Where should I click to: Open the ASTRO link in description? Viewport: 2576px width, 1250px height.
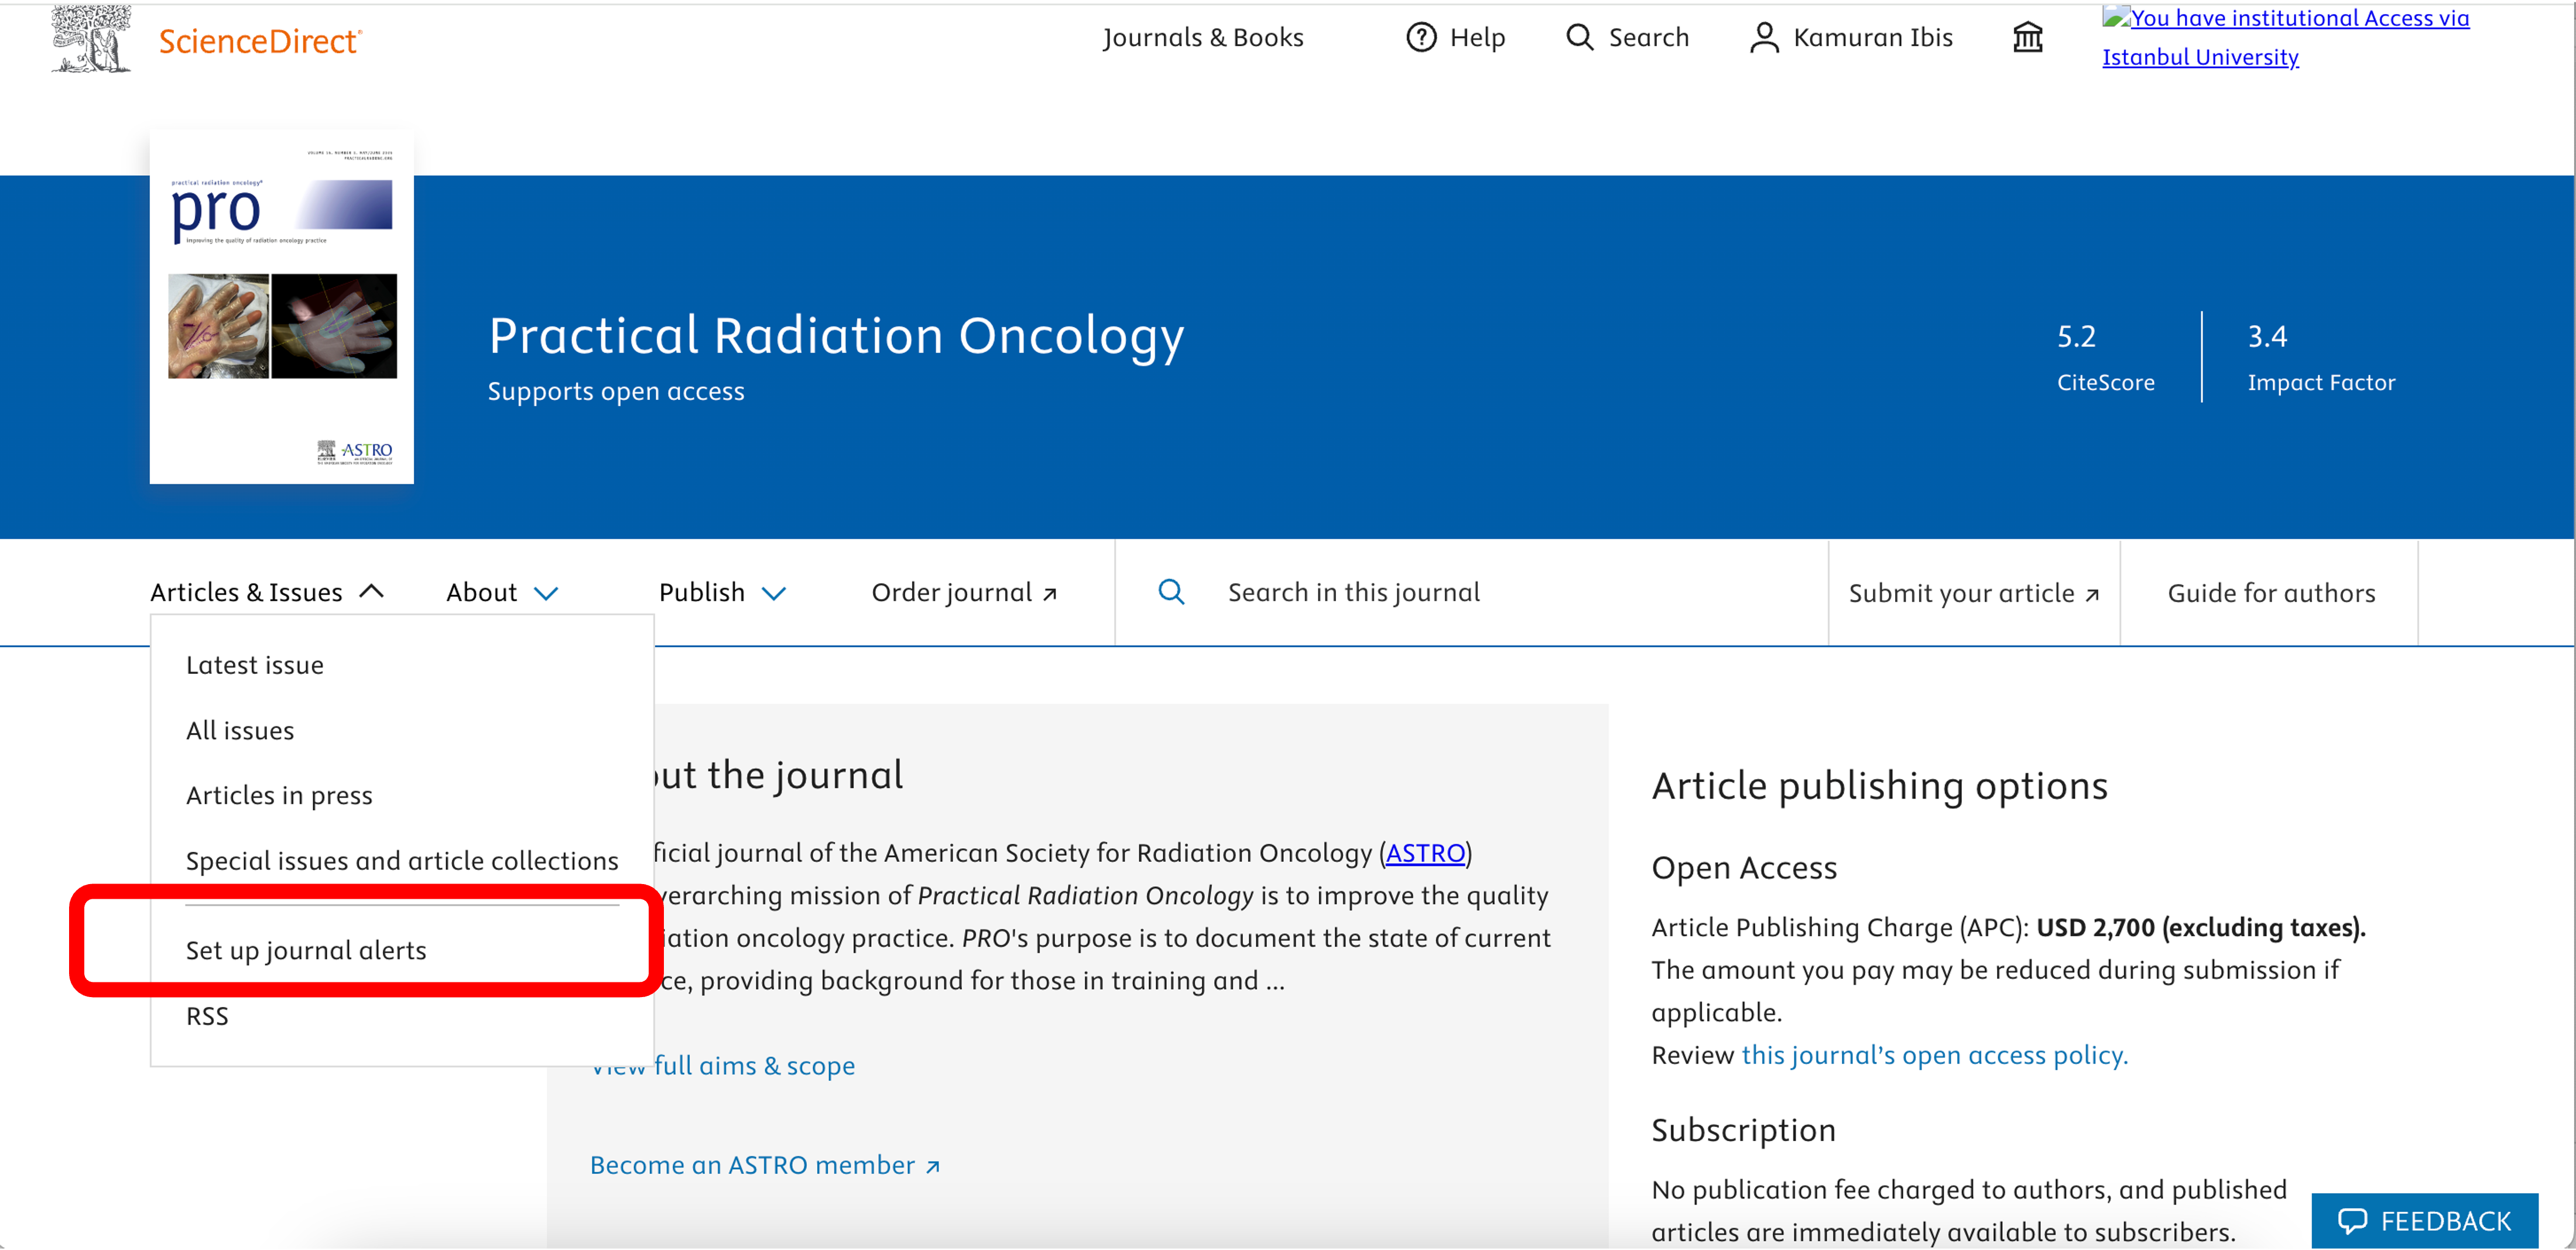click(1425, 853)
